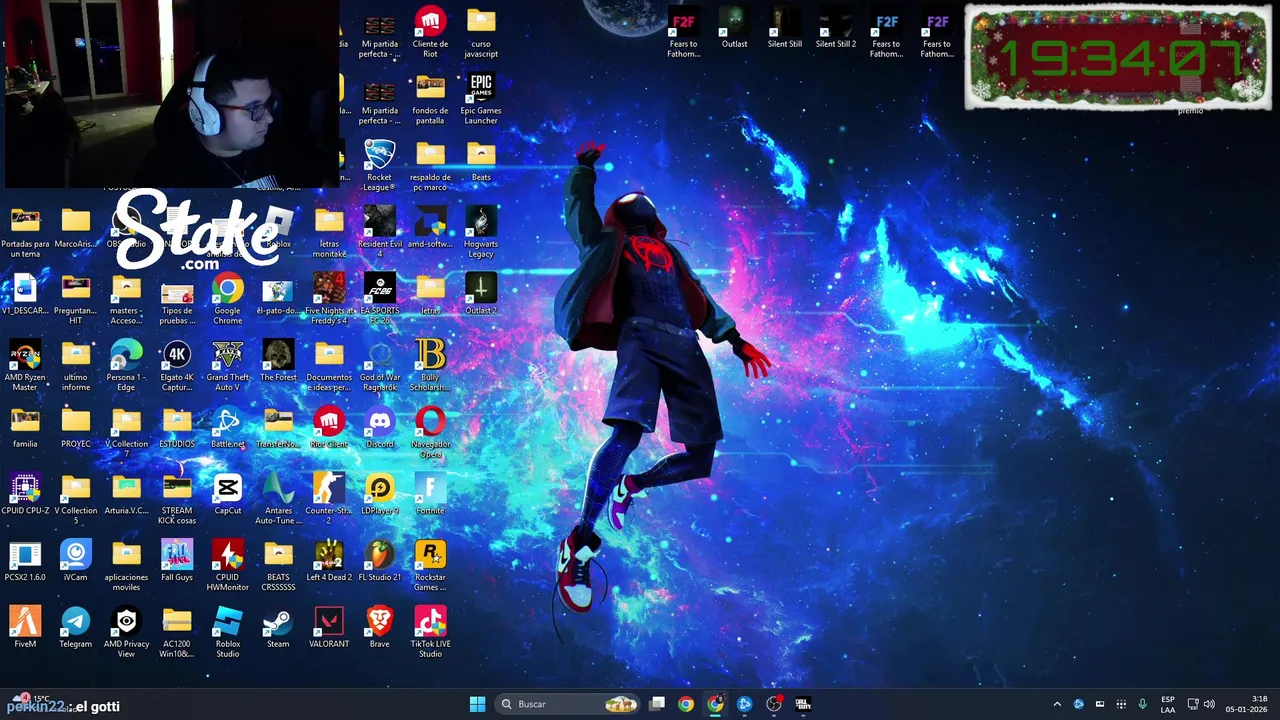This screenshot has width=1280, height=720.
Task: Open Call of Duty taskbar icon
Action: [803, 704]
